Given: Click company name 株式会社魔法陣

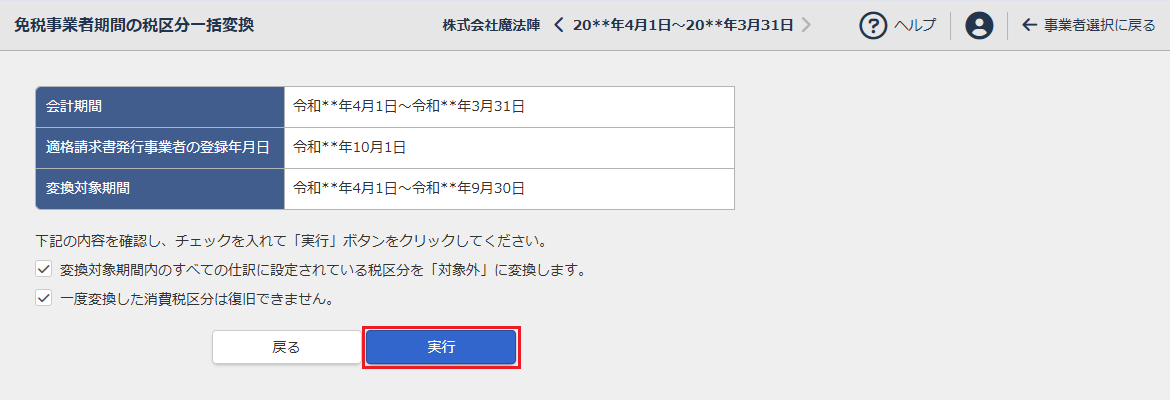Looking at the screenshot, I should pos(489,25).
